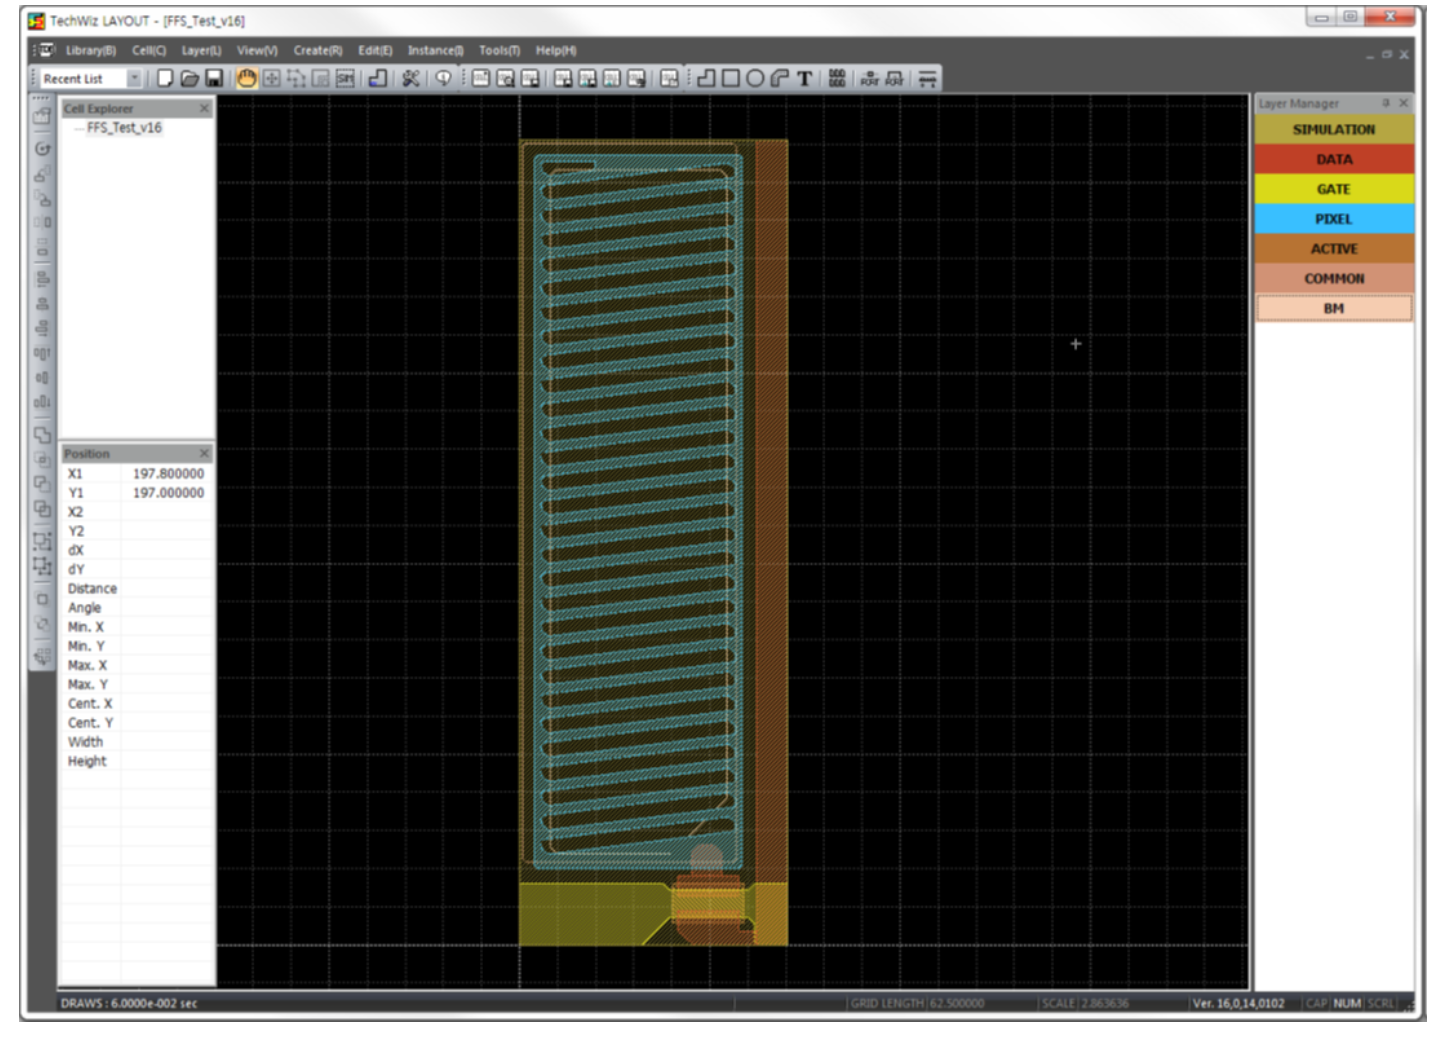Screen dimensions: 1453x1037
Task: Click the overlapping squares icon above the dashed group icons
Action: pos(42,508)
